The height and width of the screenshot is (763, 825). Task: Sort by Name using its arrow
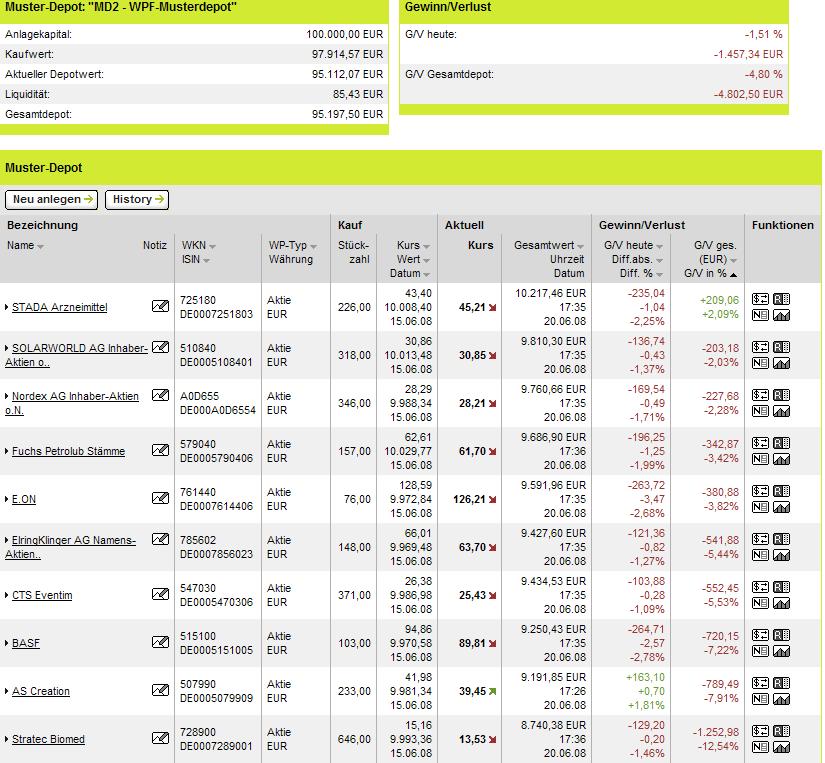pyautogui.click(x=41, y=246)
